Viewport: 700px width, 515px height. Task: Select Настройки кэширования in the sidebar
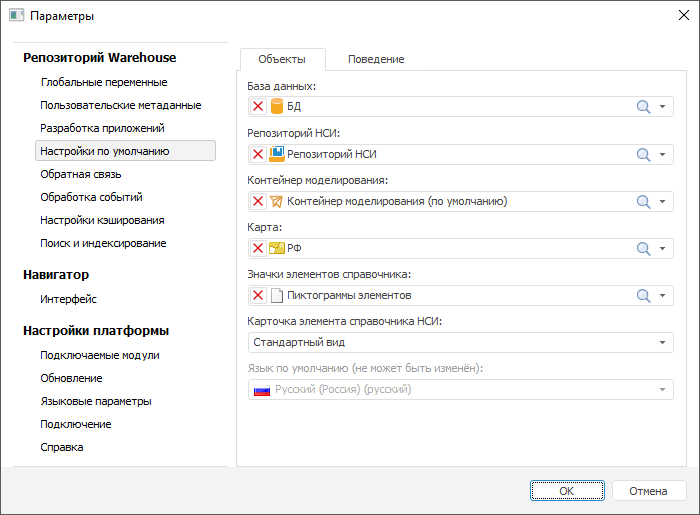pos(103,220)
